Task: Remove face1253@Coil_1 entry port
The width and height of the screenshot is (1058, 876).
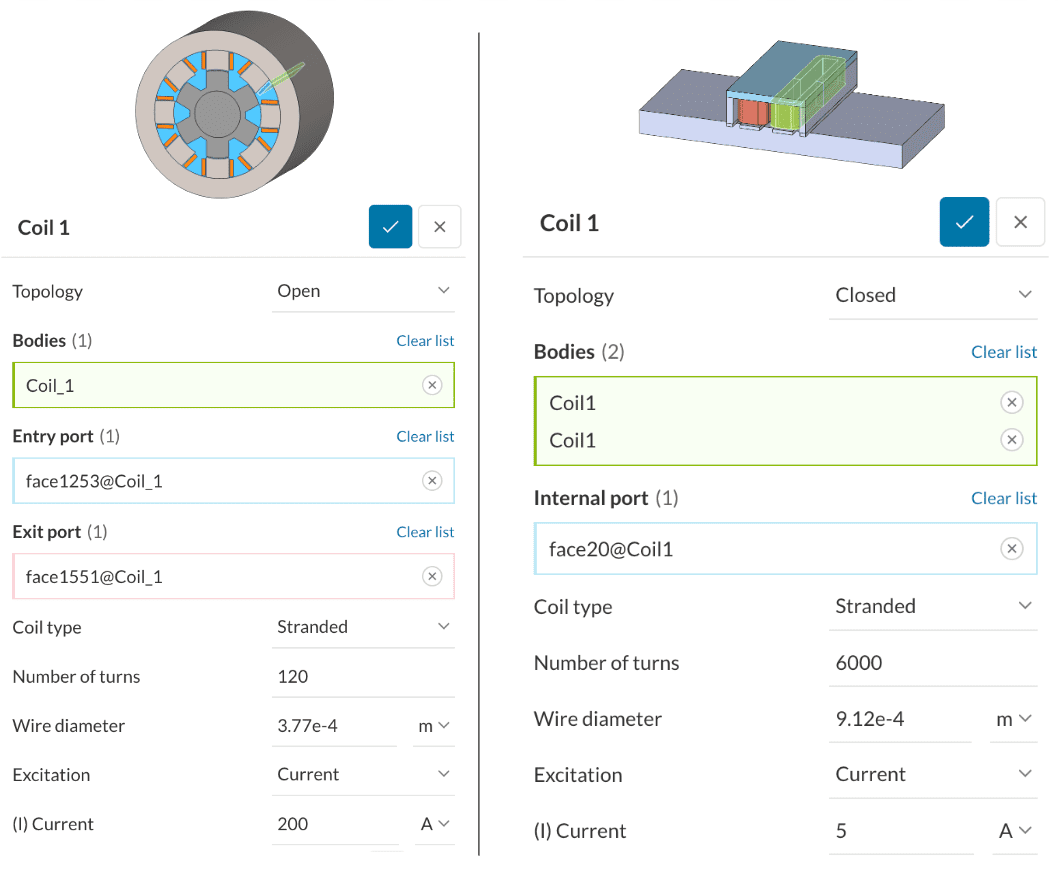Action: pos(432,481)
